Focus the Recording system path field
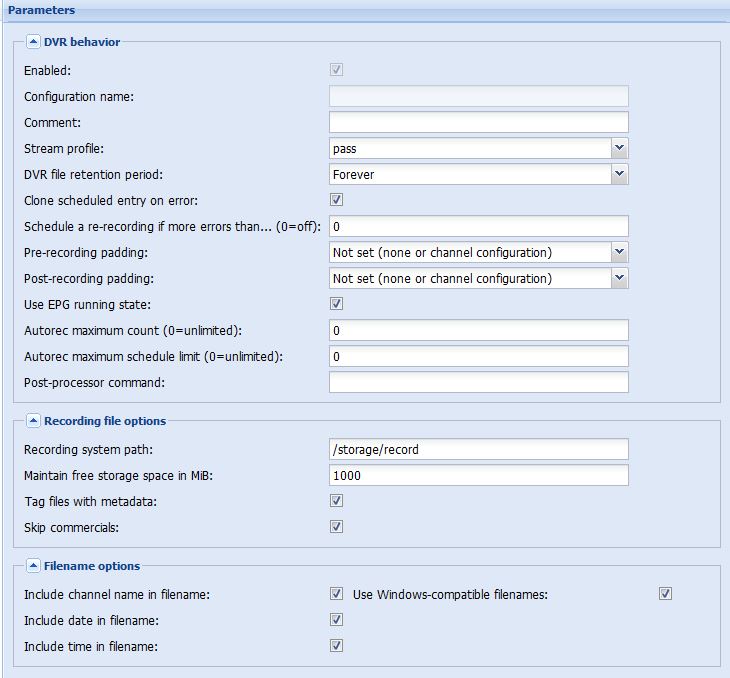Viewport: 730px width, 678px height. (478, 449)
